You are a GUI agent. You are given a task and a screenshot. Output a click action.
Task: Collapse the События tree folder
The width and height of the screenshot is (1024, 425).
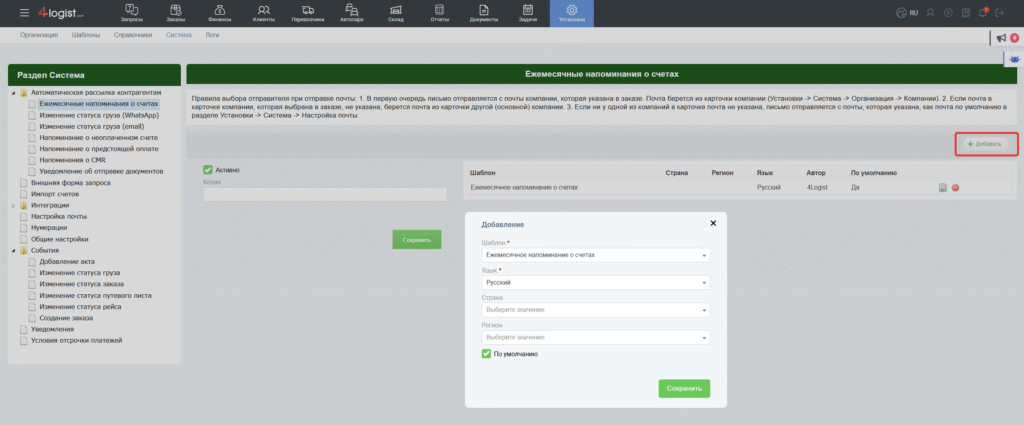[x=13, y=250]
